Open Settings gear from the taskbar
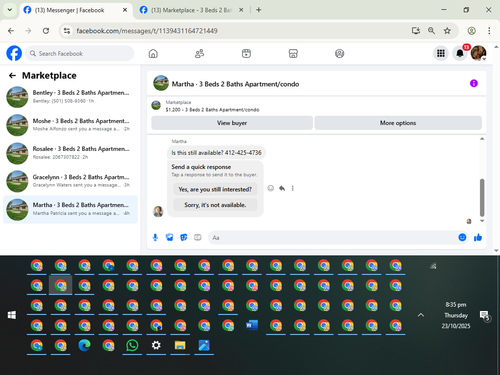This screenshot has height=375, width=500. [x=156, y=345]
